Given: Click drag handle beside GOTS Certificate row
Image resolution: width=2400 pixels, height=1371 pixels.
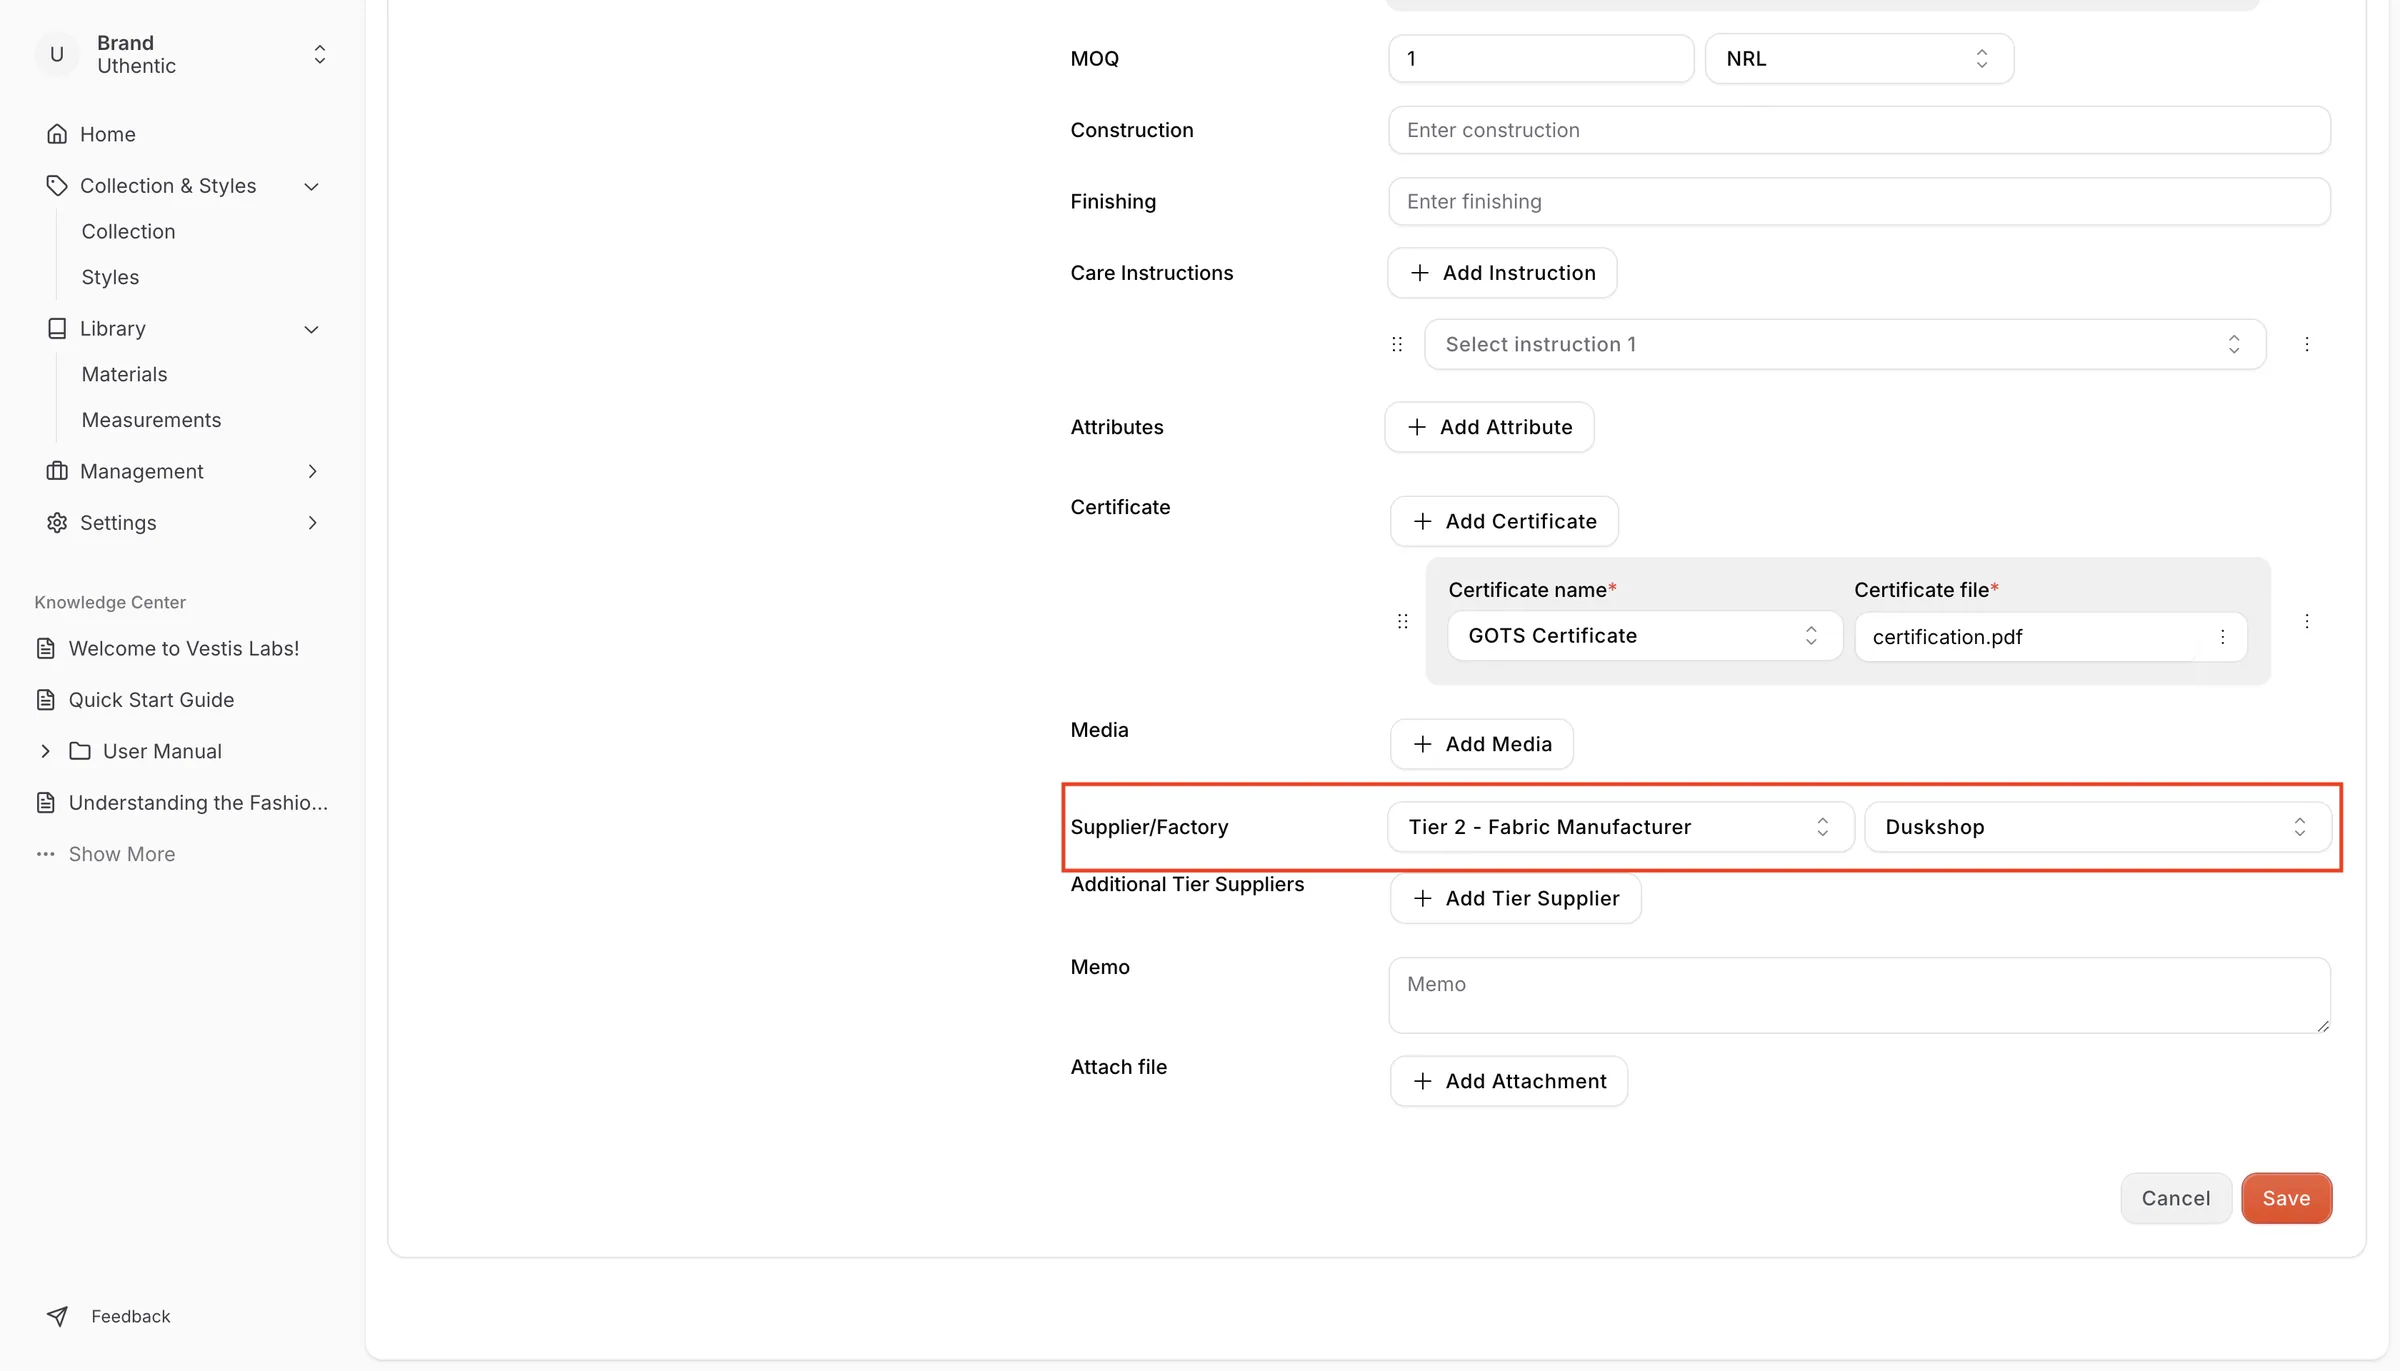Looking at the screenshot, I should (1403, 621).
